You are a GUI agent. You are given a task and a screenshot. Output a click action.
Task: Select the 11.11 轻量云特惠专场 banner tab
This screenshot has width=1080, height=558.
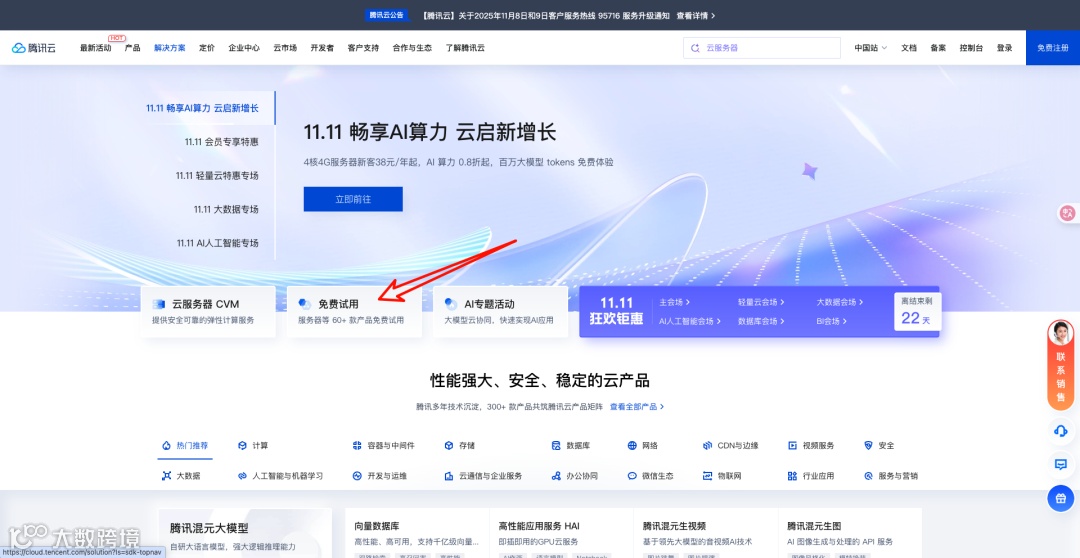[217, 176]
